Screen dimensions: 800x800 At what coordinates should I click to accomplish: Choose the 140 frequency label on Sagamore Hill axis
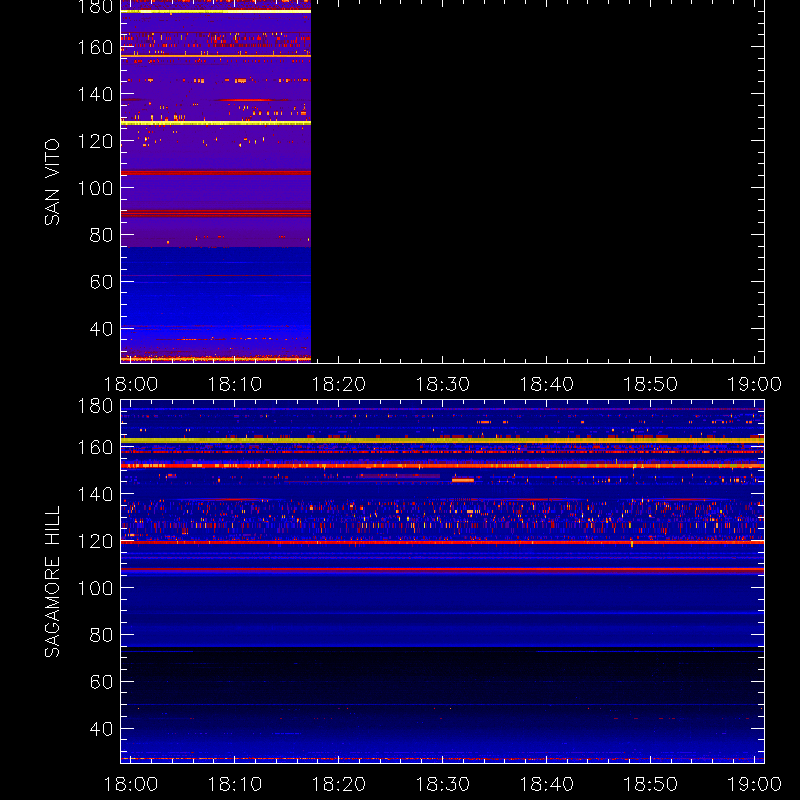click(95, 494)
